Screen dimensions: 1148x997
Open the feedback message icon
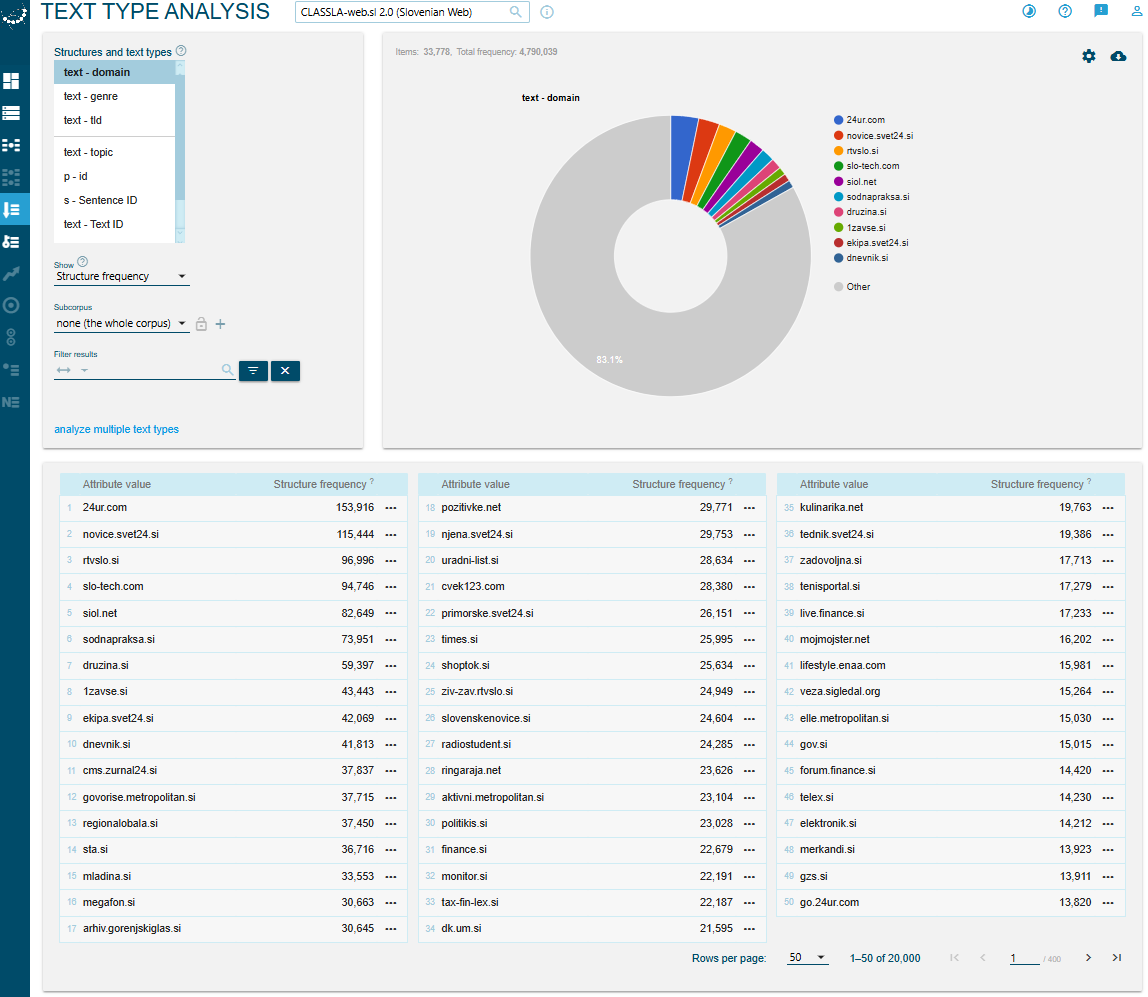pyautogui.click(x=1101, y=11)
